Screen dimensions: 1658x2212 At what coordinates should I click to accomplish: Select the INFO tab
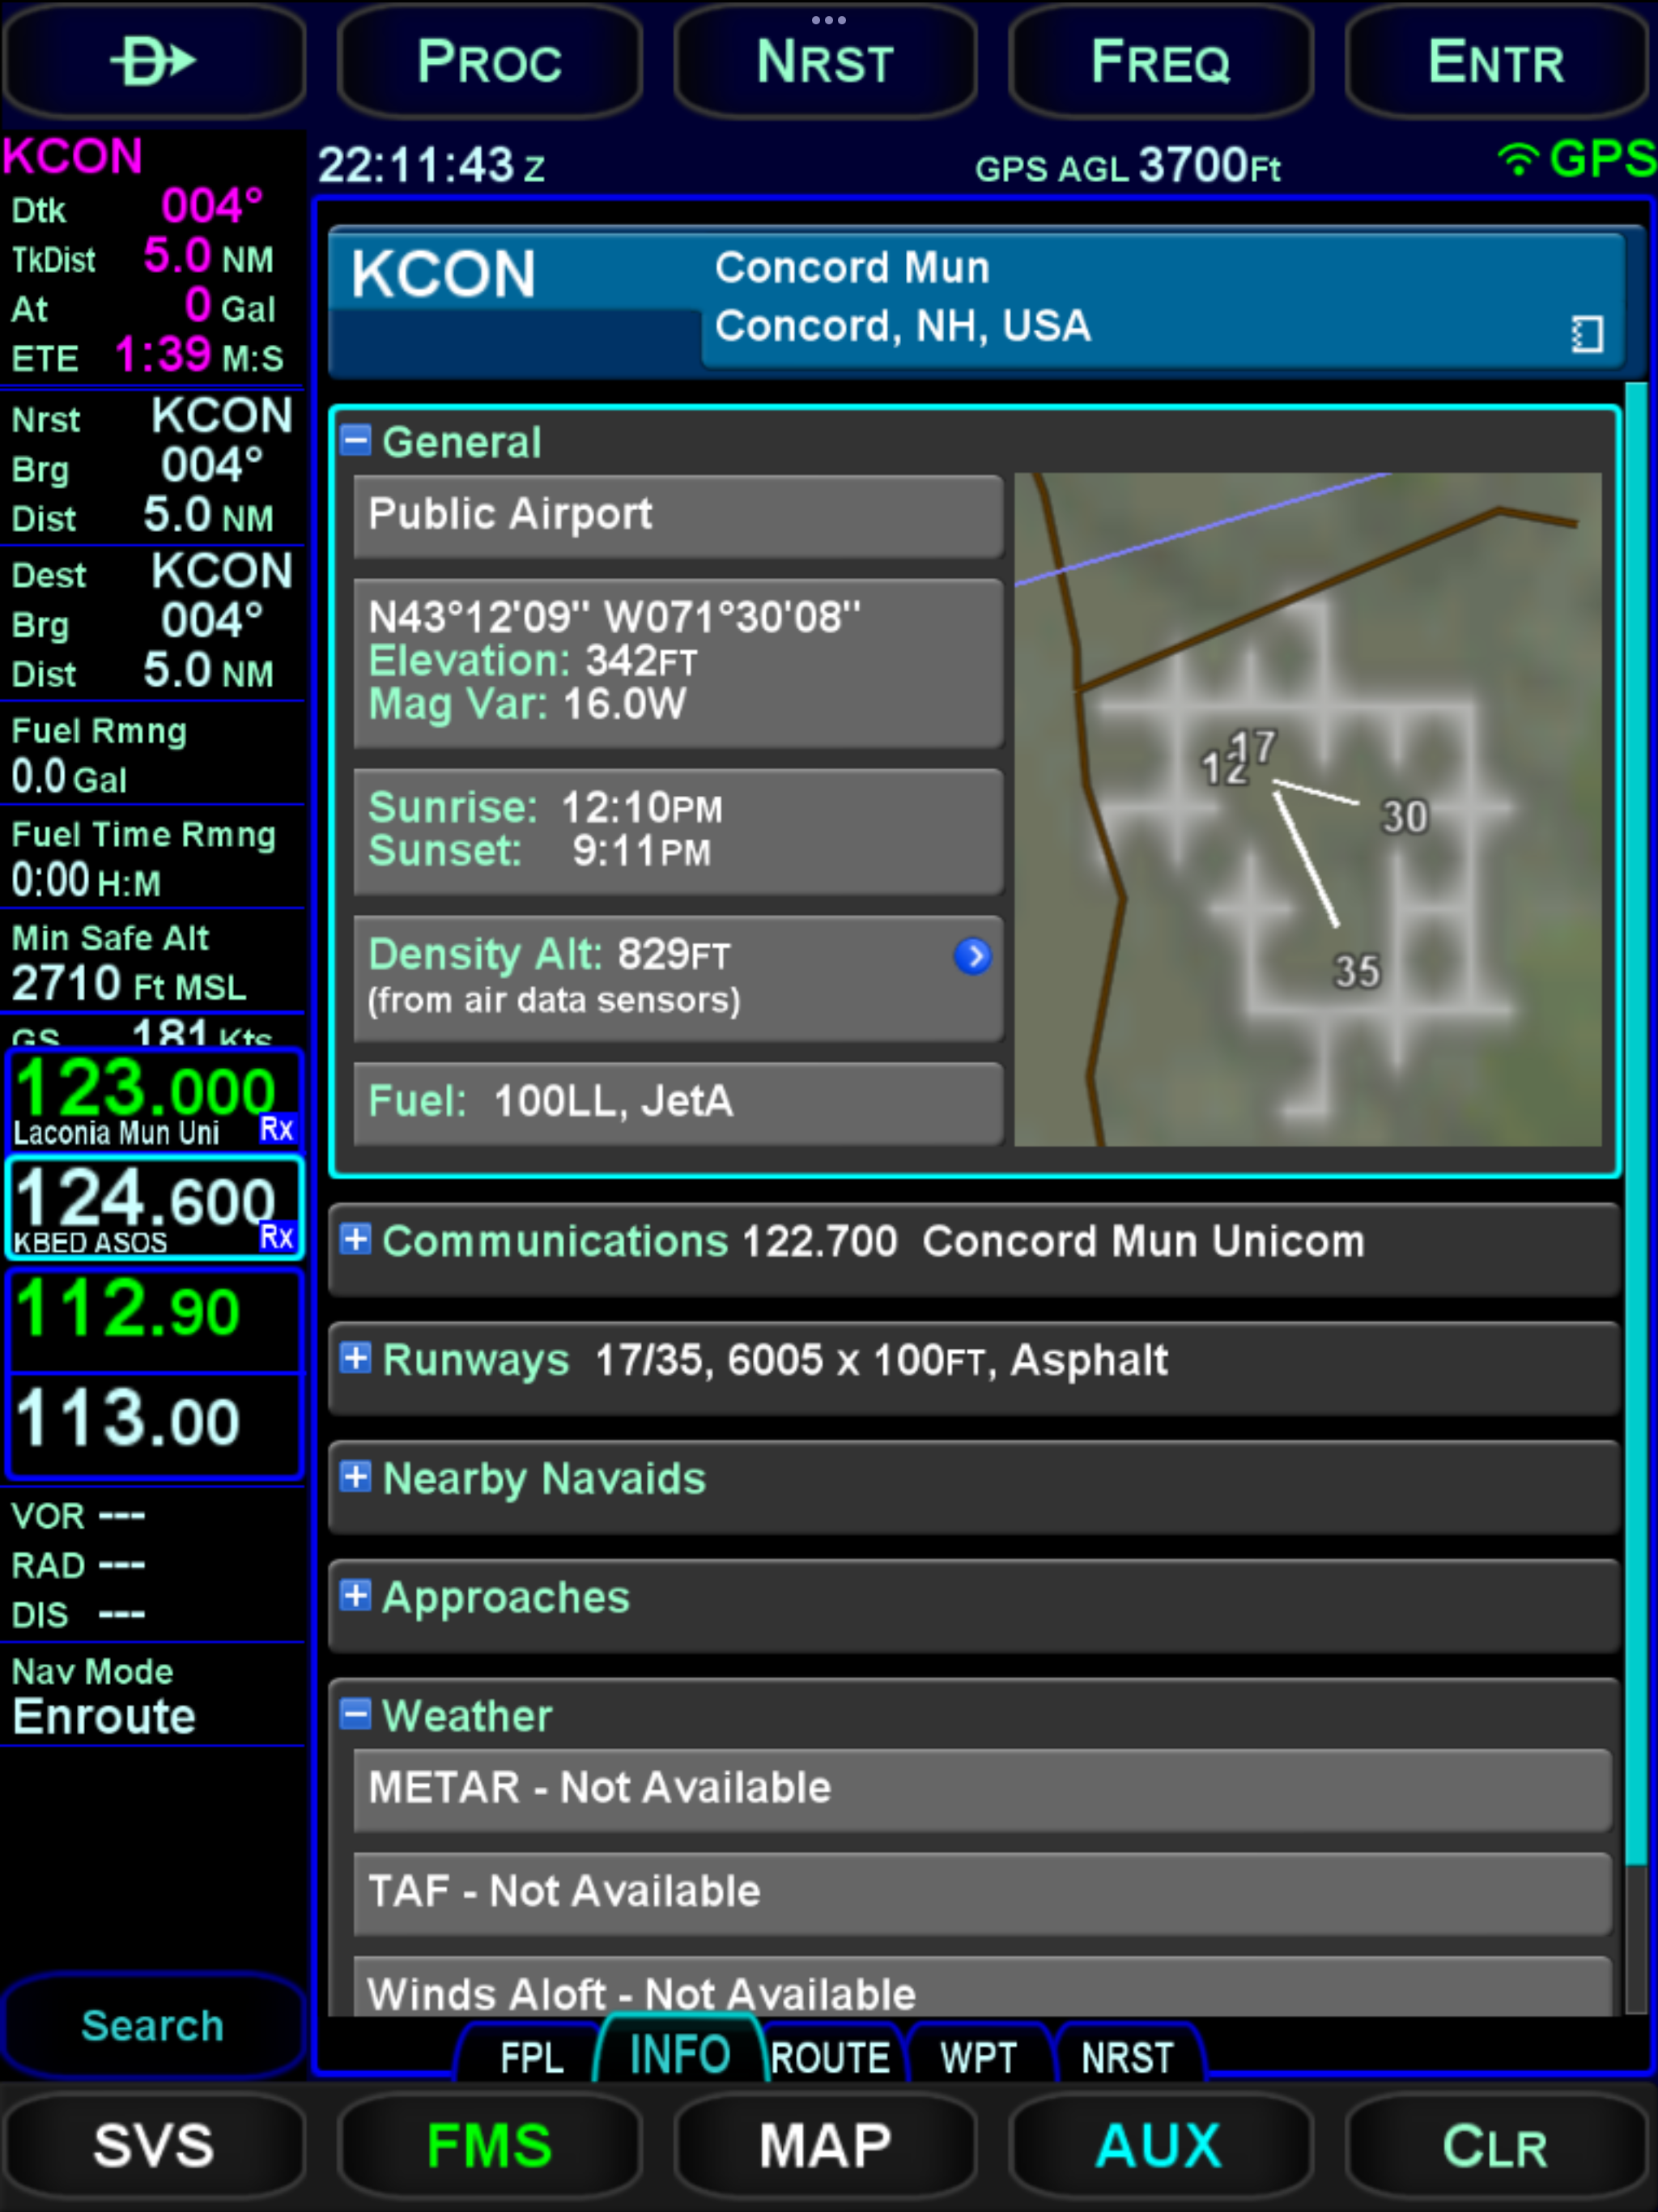(x=680, y=2054)
